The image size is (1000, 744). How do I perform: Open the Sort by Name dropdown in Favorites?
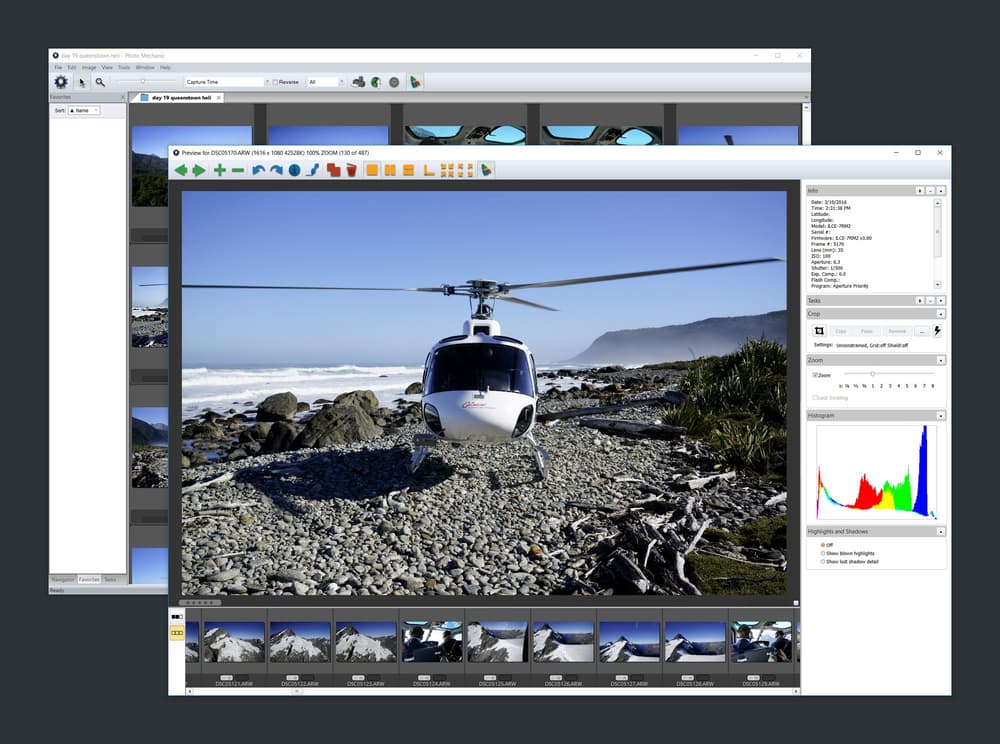pos(84,110)
